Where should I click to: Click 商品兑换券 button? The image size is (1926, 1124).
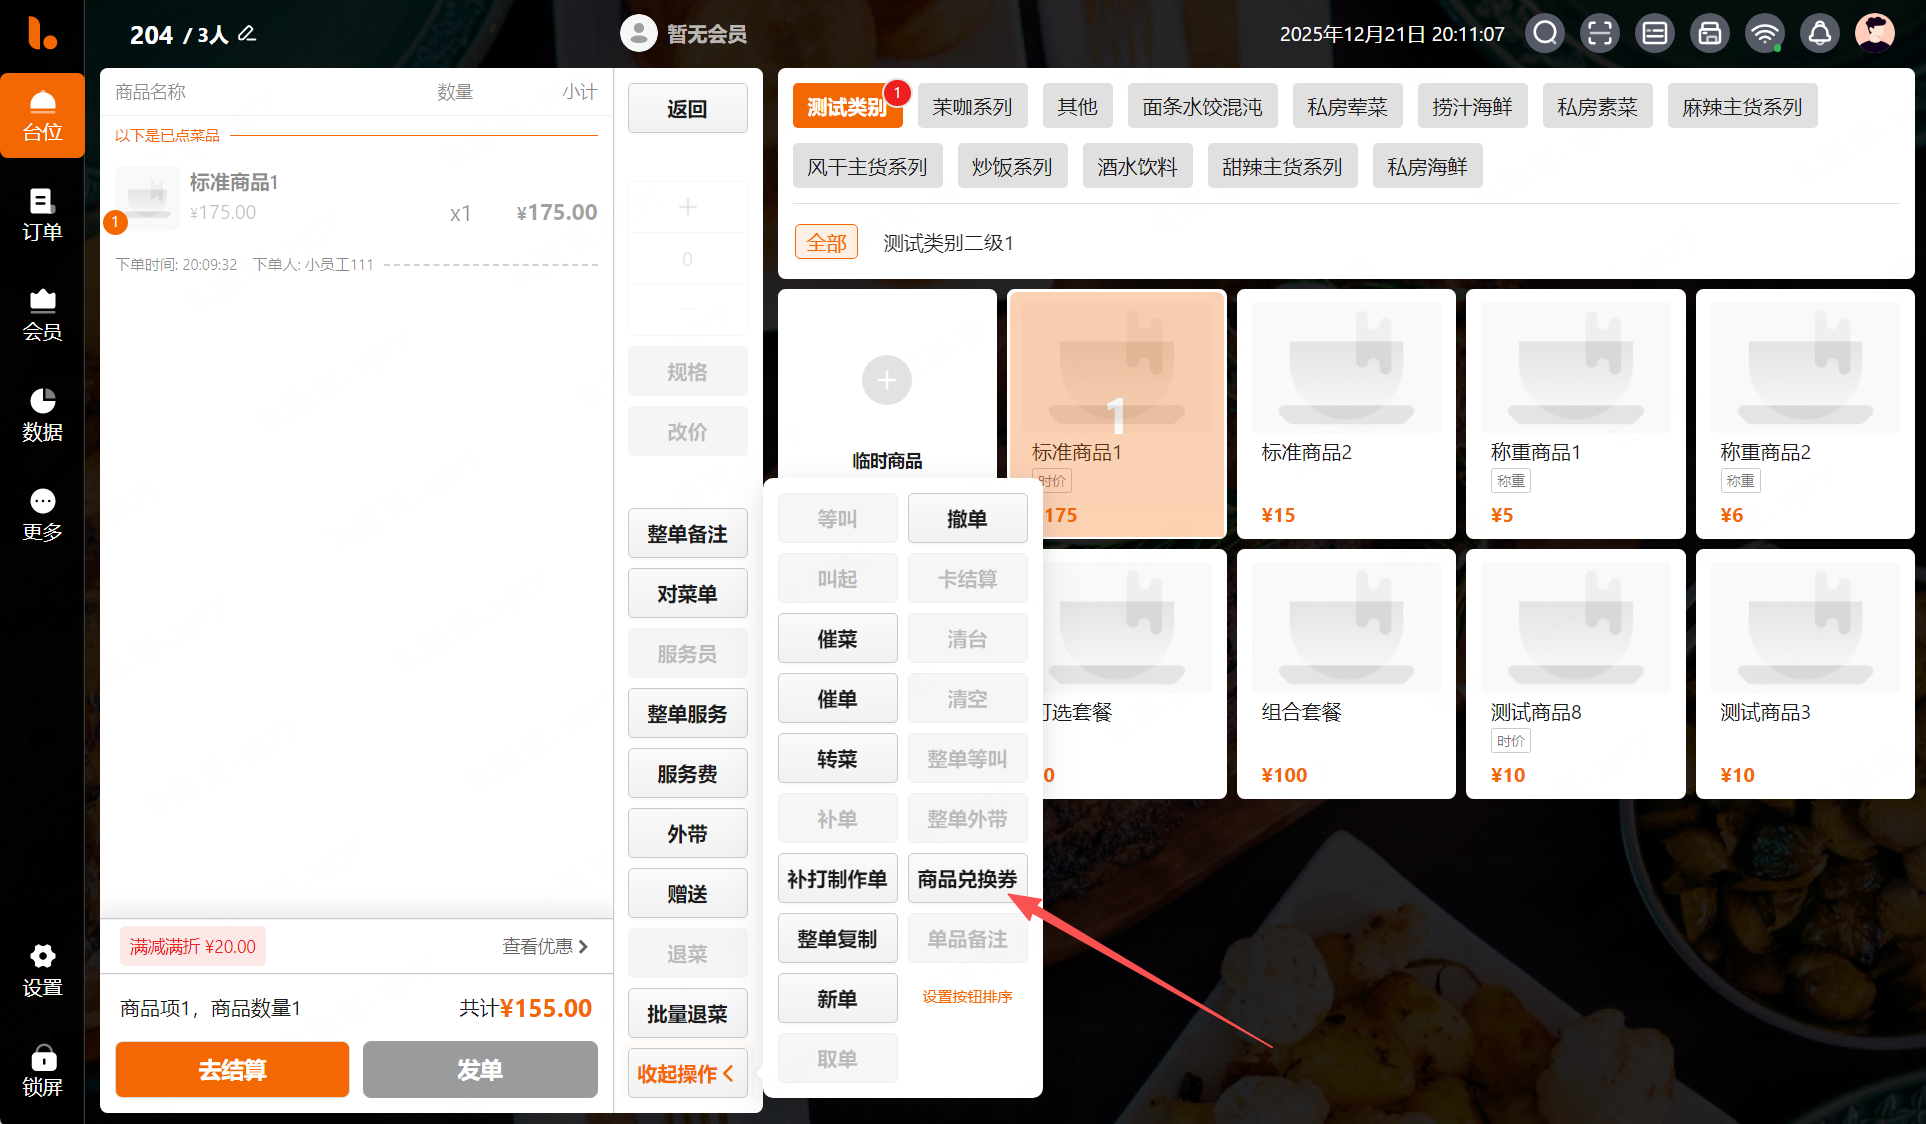point(967,879)
